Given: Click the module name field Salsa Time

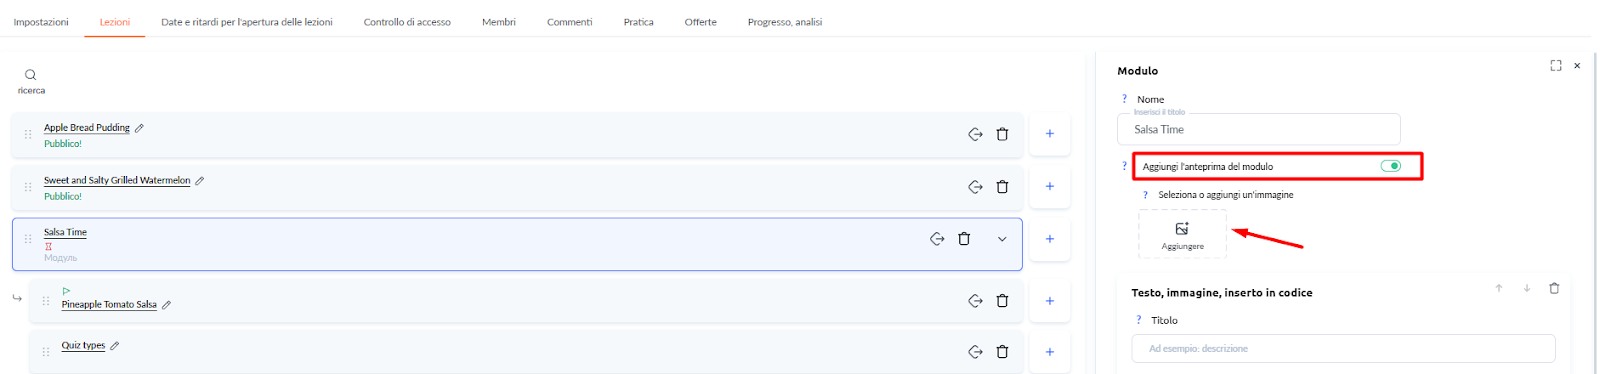Looking at the screenshot, I should coord(1258,129).
